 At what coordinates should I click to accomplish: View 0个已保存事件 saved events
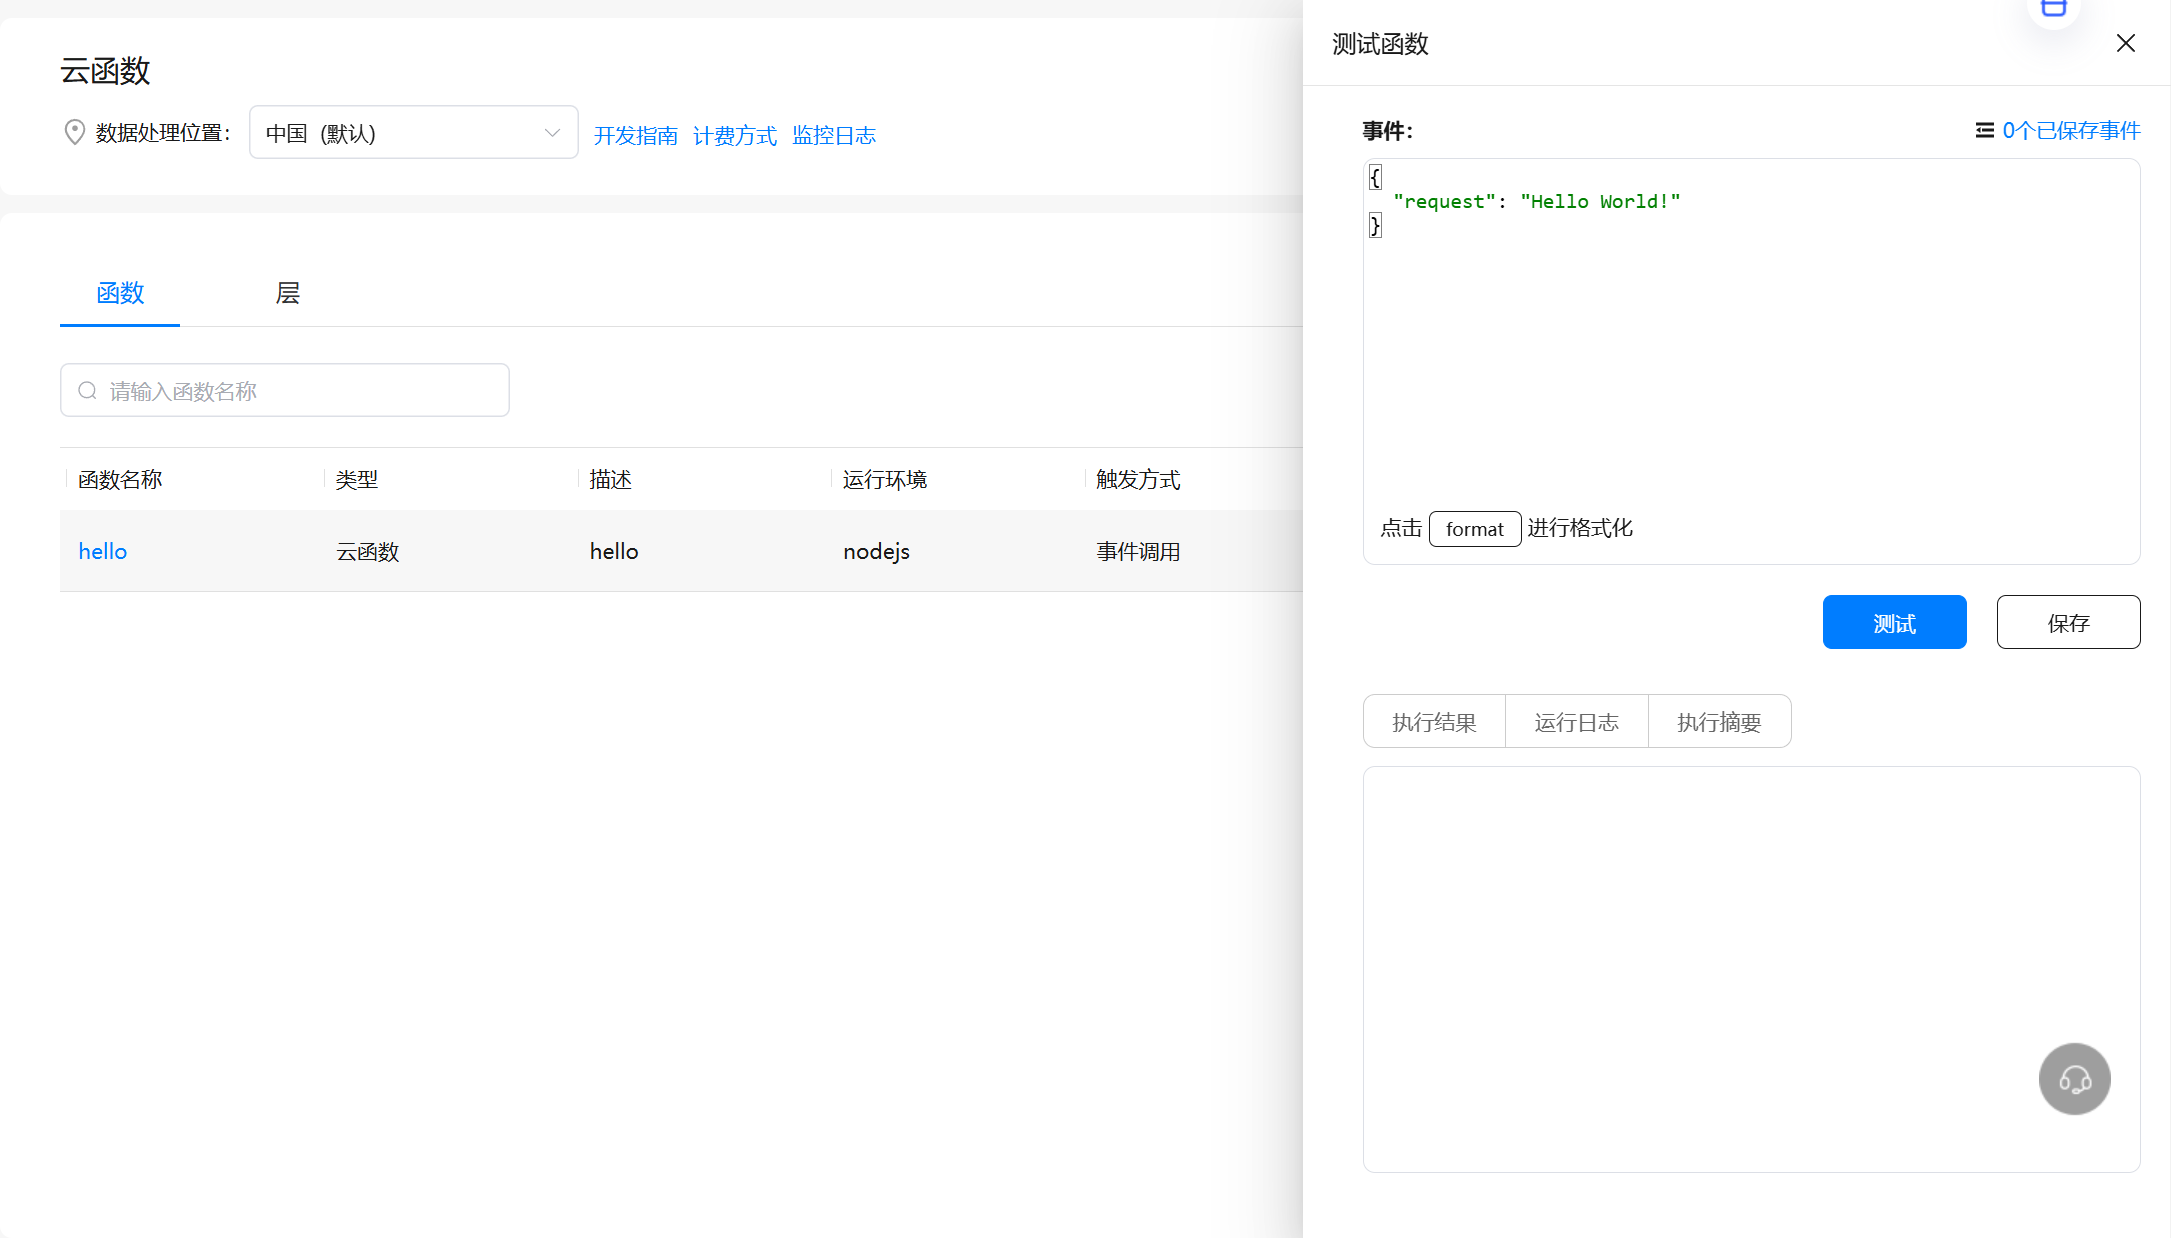coord(2071,130)
